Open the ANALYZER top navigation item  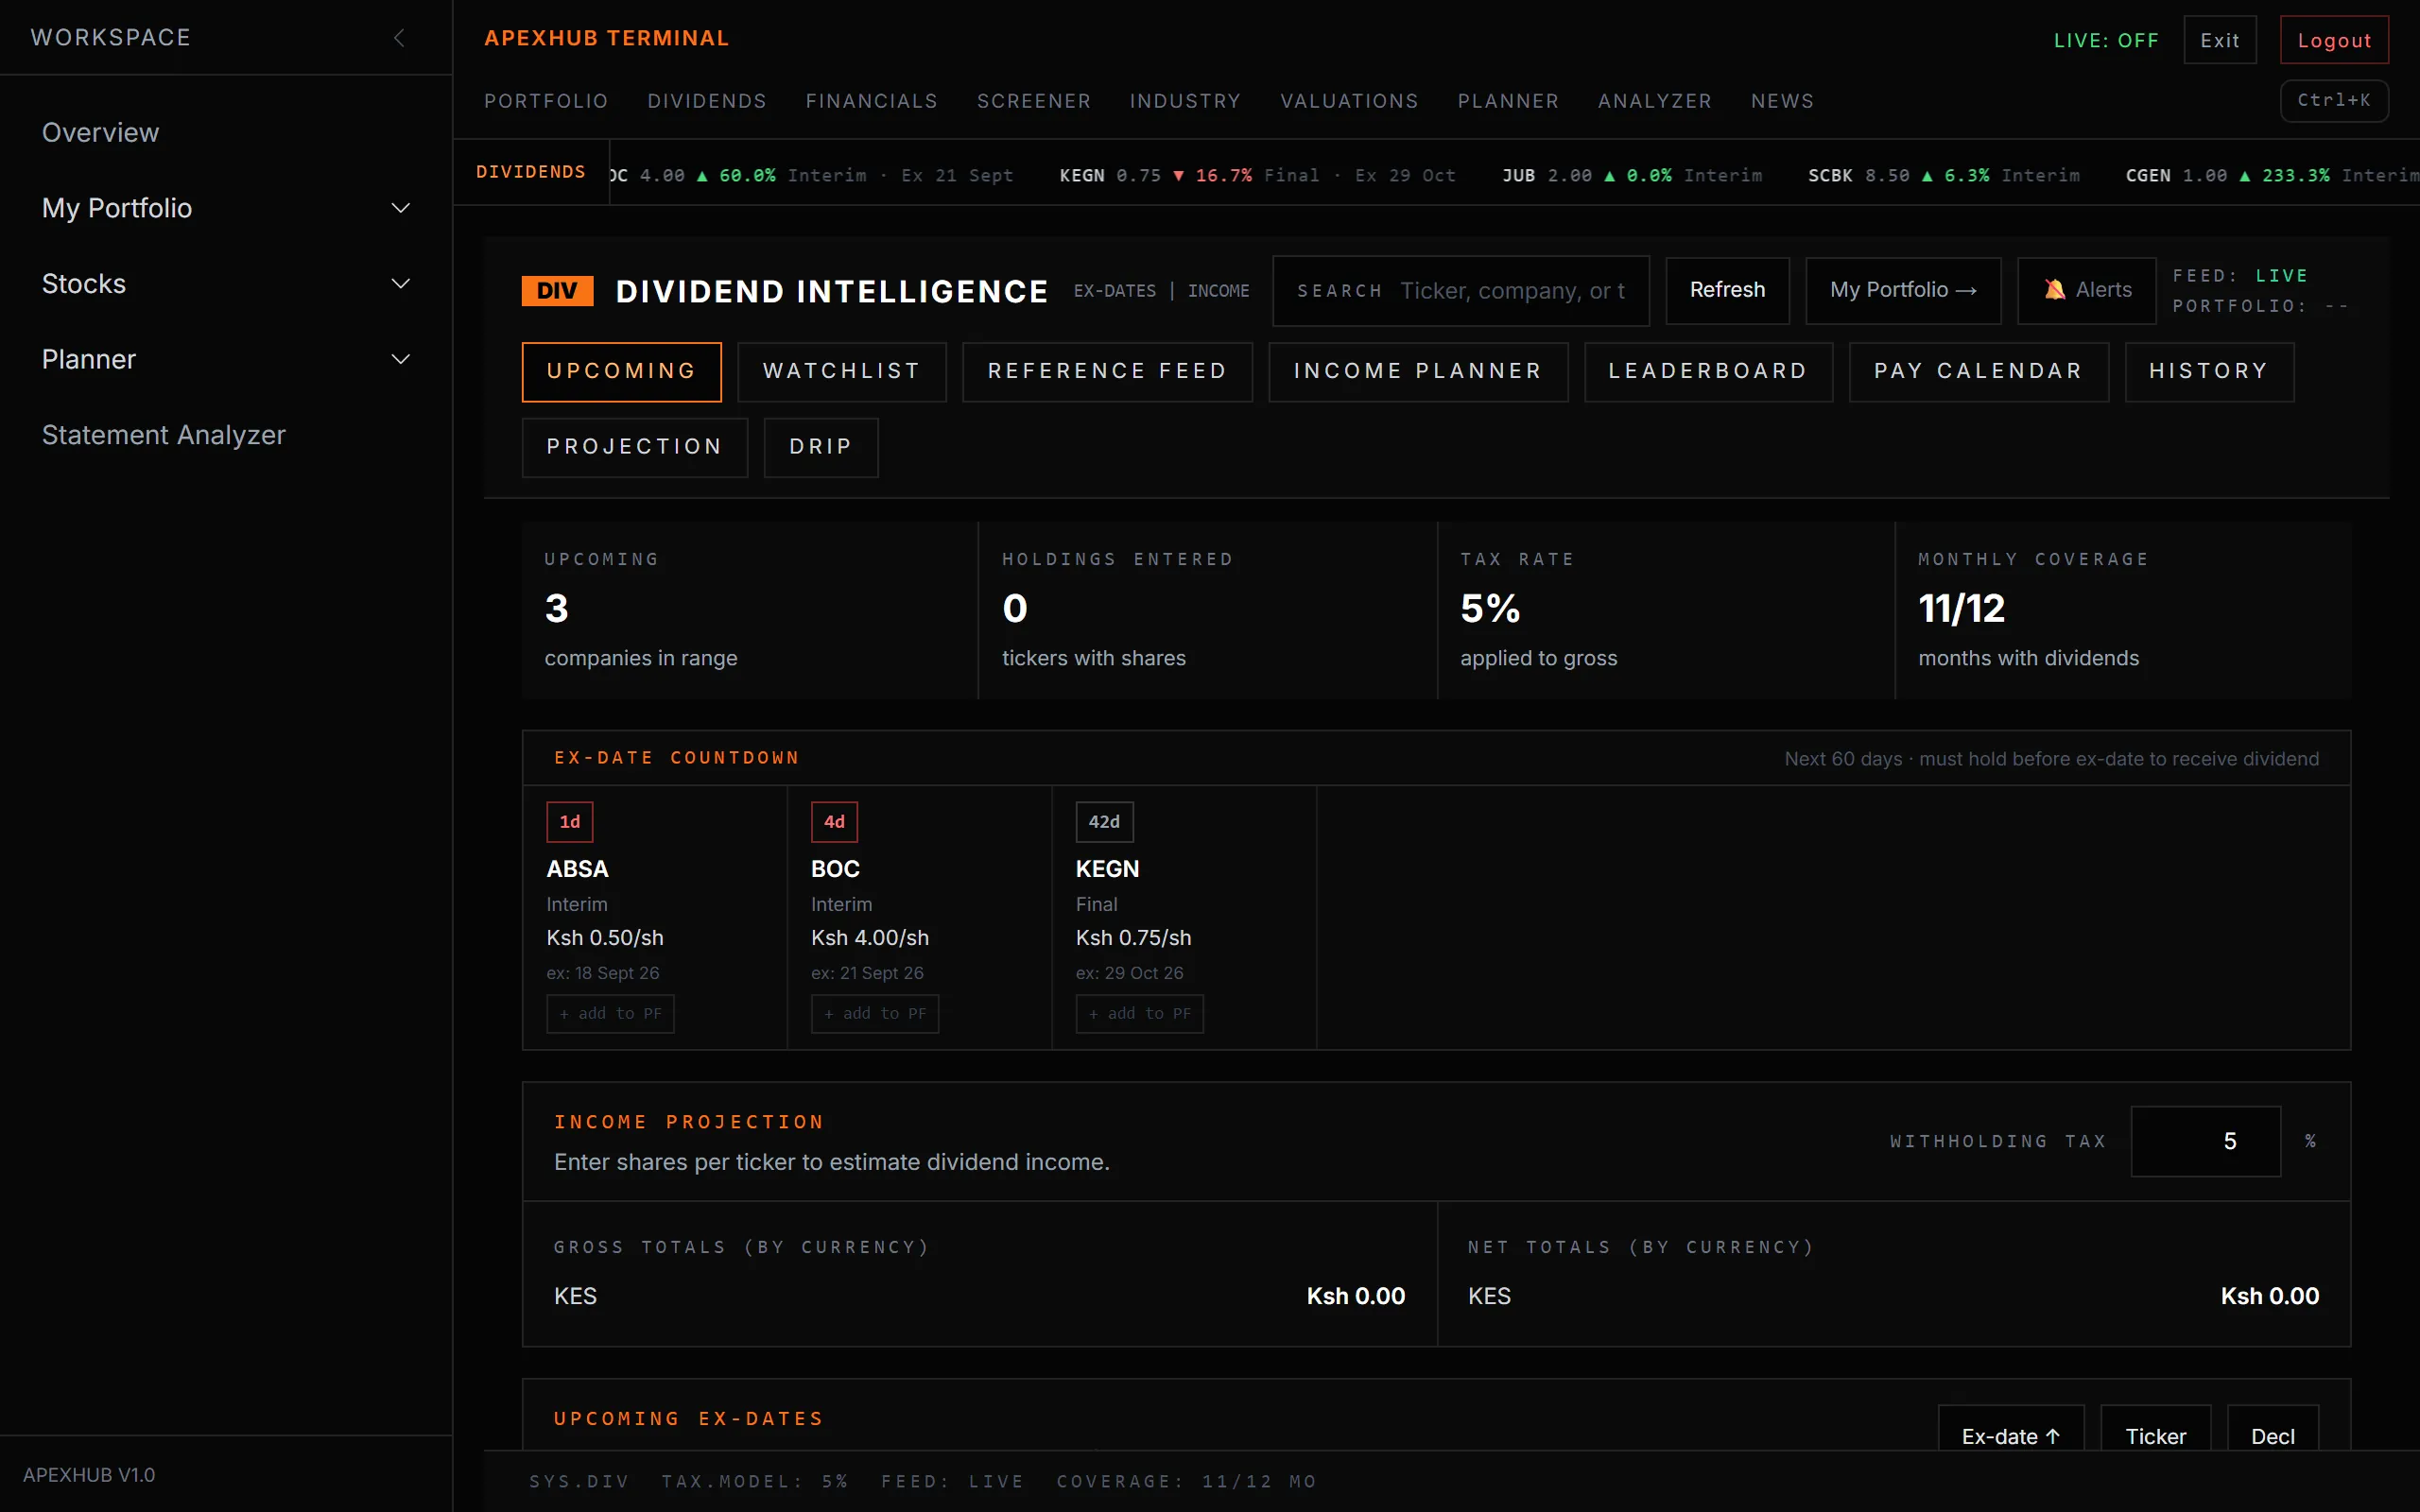click(x=1655, y=101)
